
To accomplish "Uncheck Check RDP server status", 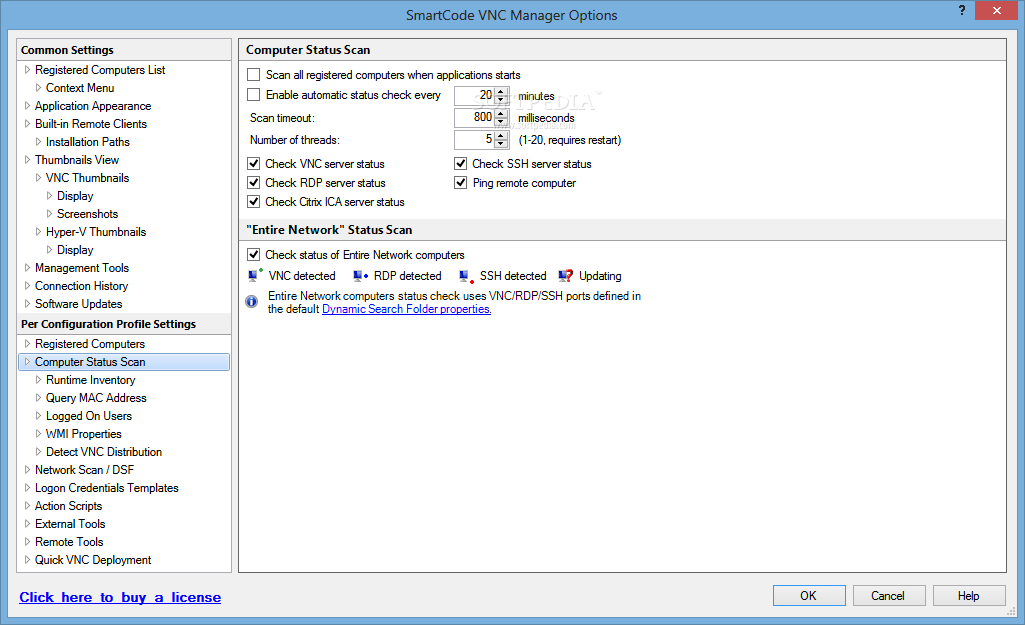I will [x=254, y=182].
